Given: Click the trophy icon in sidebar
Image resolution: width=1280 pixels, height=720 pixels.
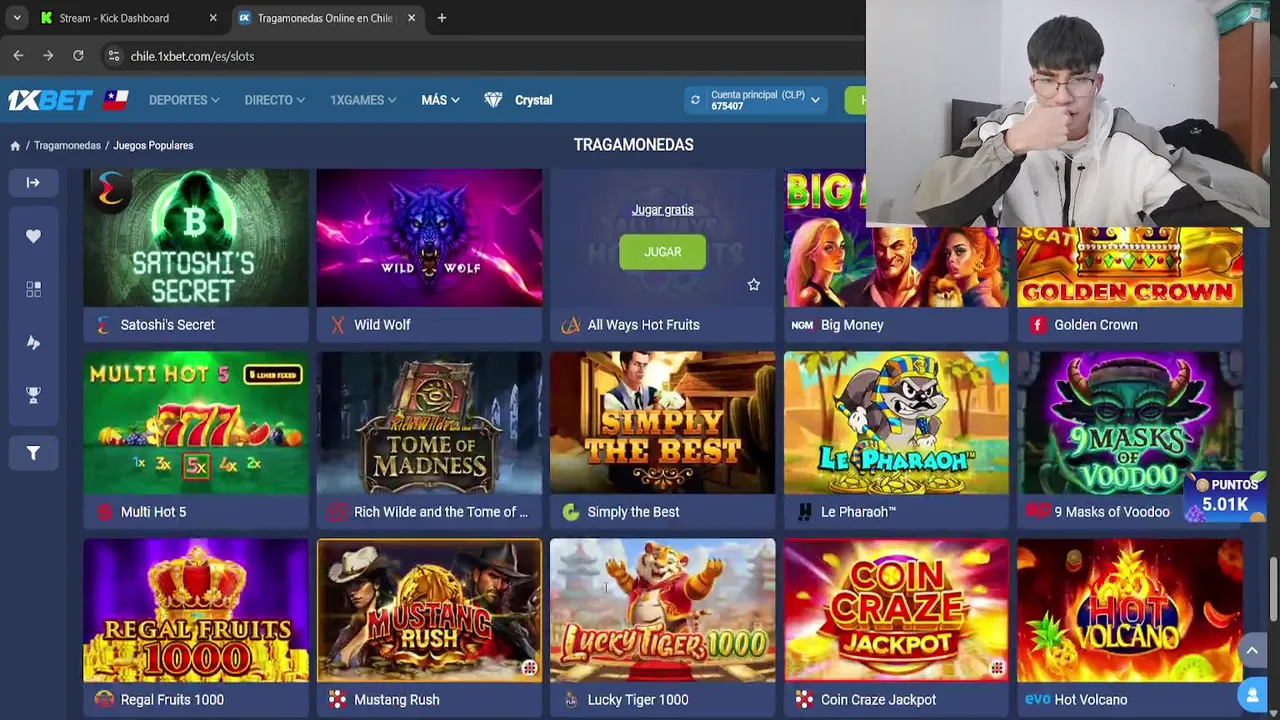Looking at the screenshot, I should pyautogui.click(x=33, y=395).
